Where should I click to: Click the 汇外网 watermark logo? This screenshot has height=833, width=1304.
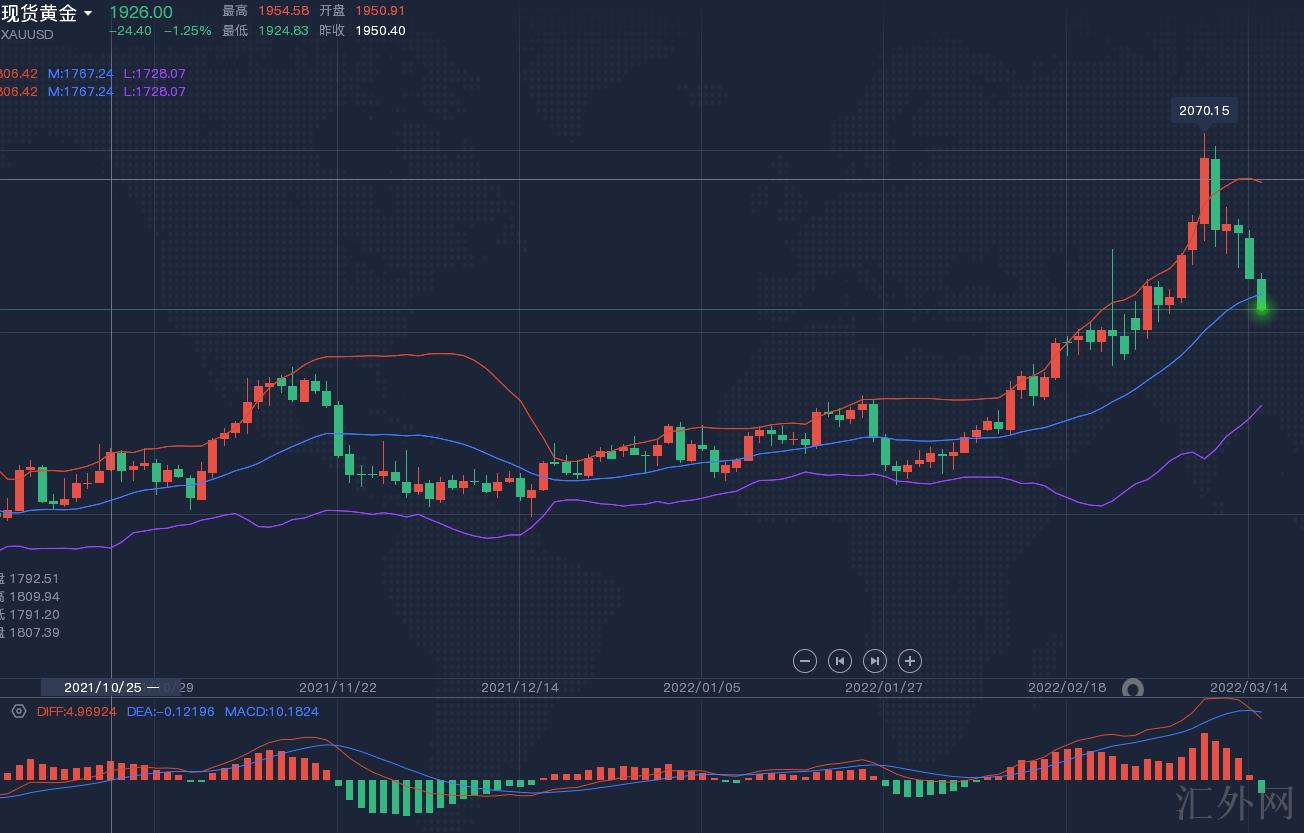pos(1233,803)
